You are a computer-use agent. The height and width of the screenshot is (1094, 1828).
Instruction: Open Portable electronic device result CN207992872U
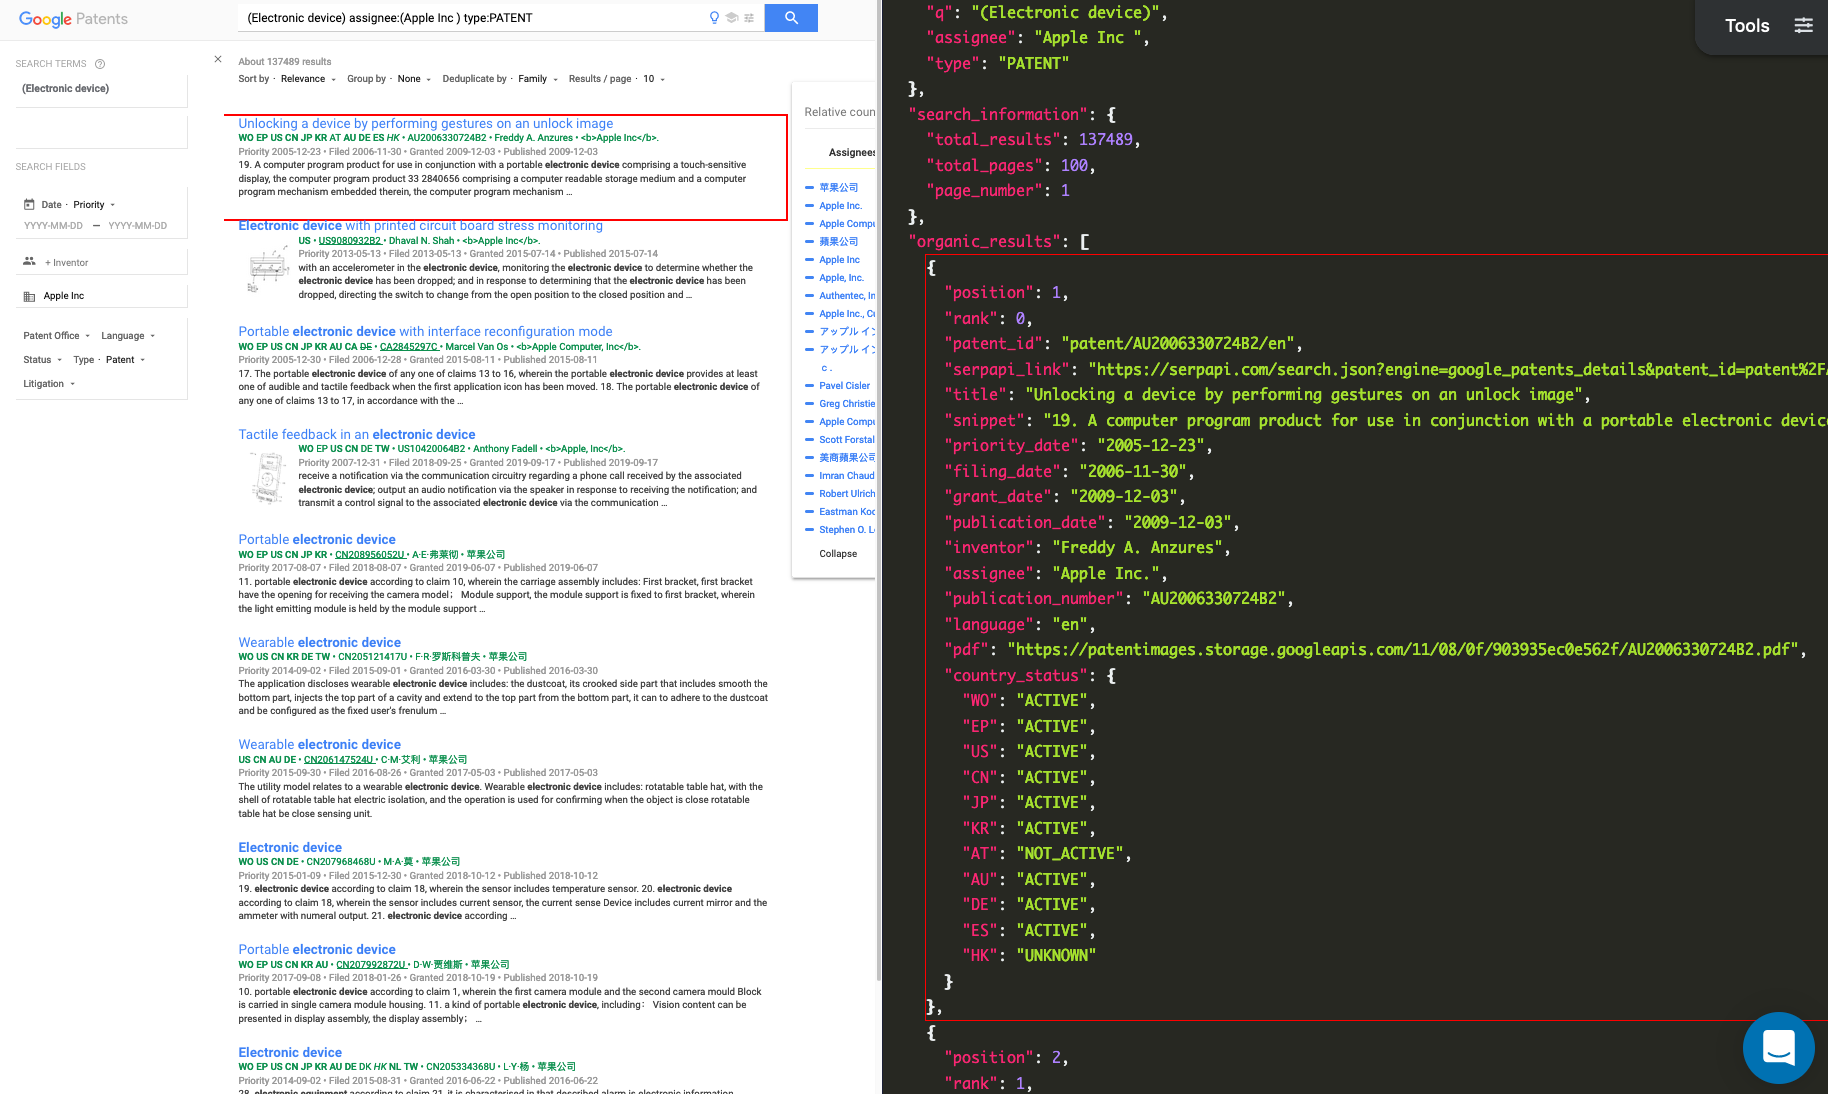(x=317, y=950)
